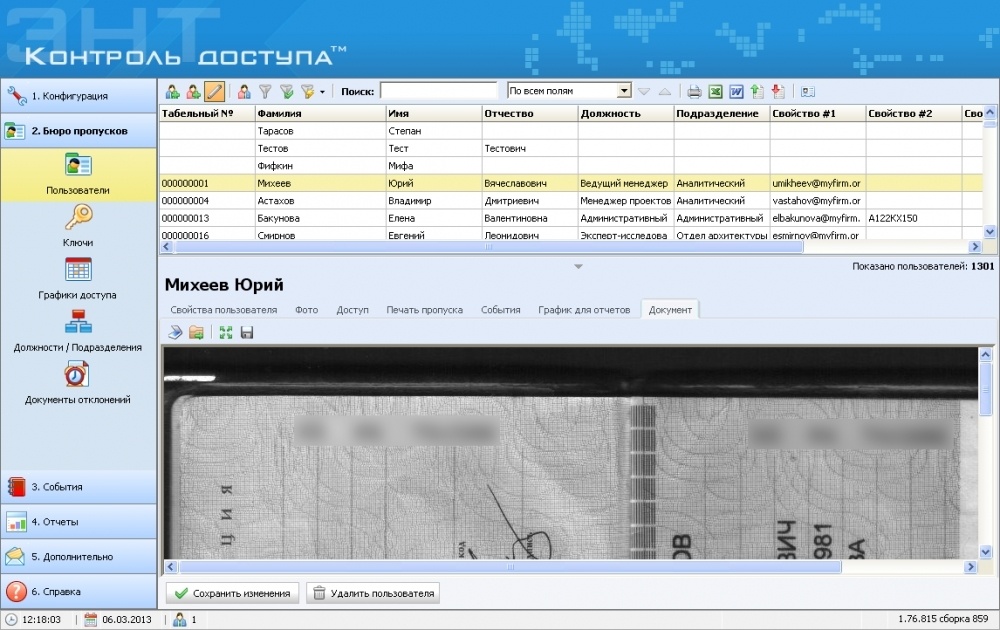This screenshot has height=630, width=1000.
Task: Export the table to Excel
Action: pos(715,92)
